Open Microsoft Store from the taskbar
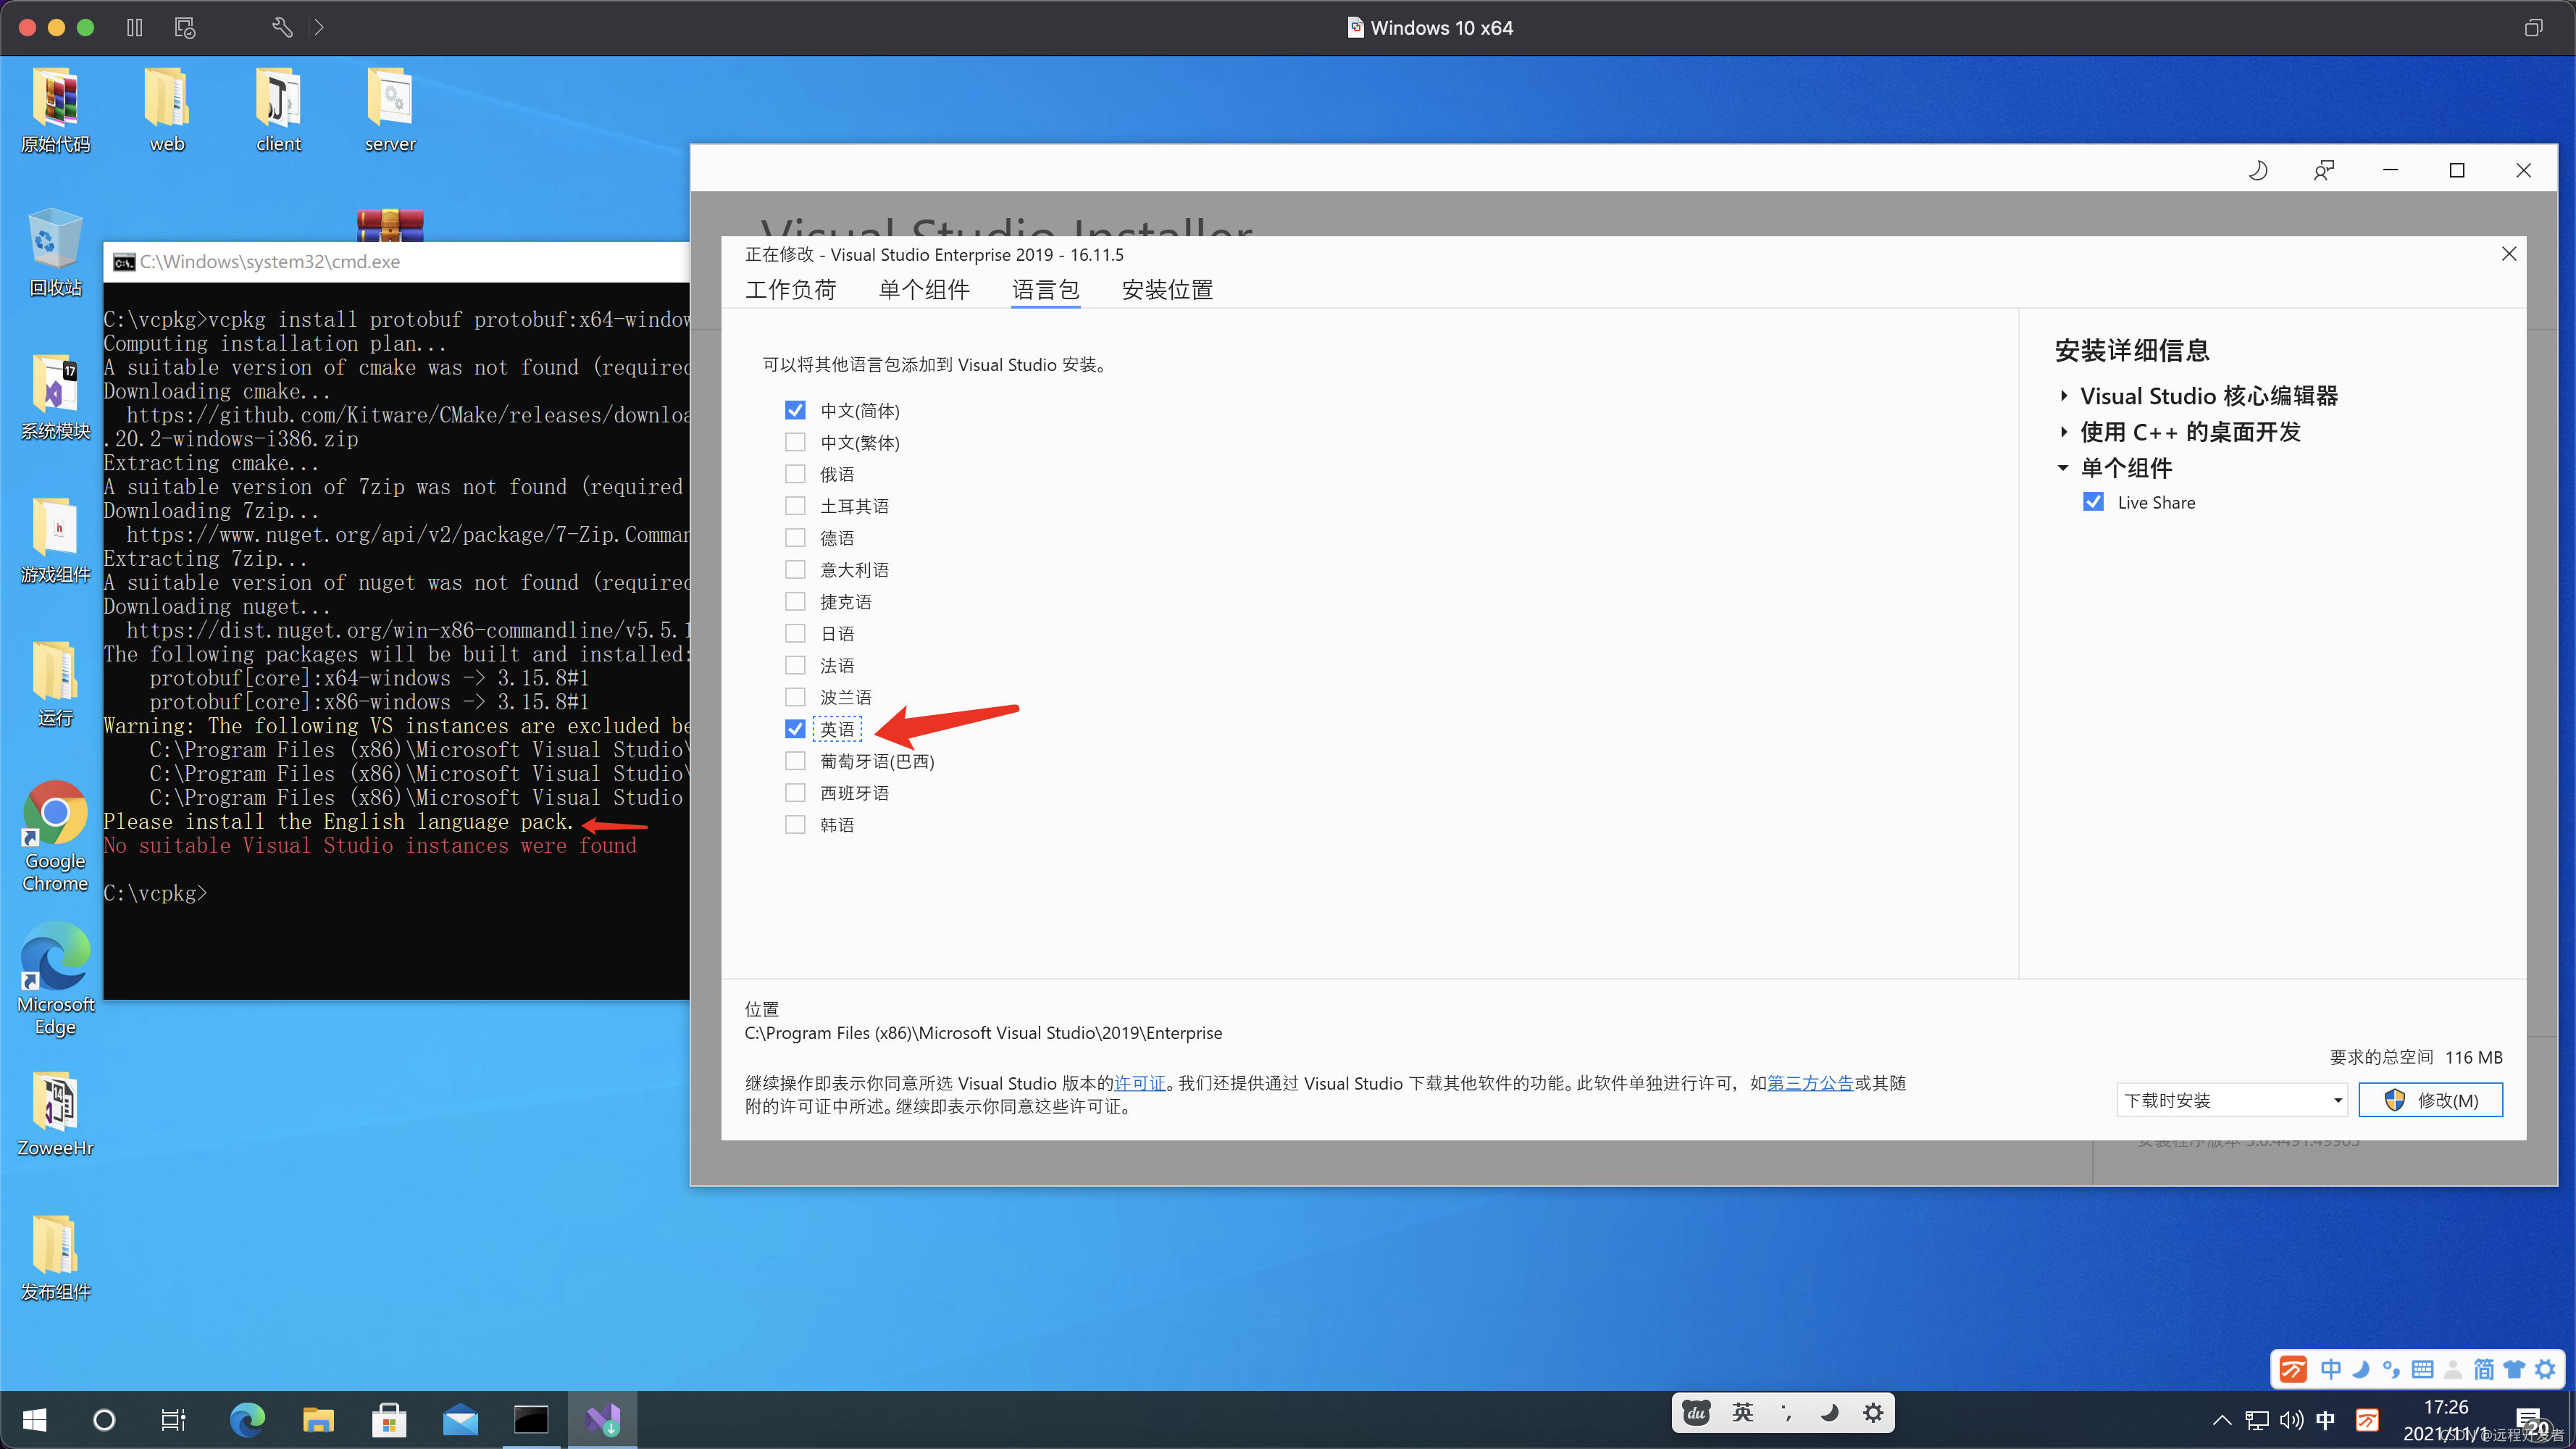Screen dimensions: 2576x1449 pos(389,1419)
